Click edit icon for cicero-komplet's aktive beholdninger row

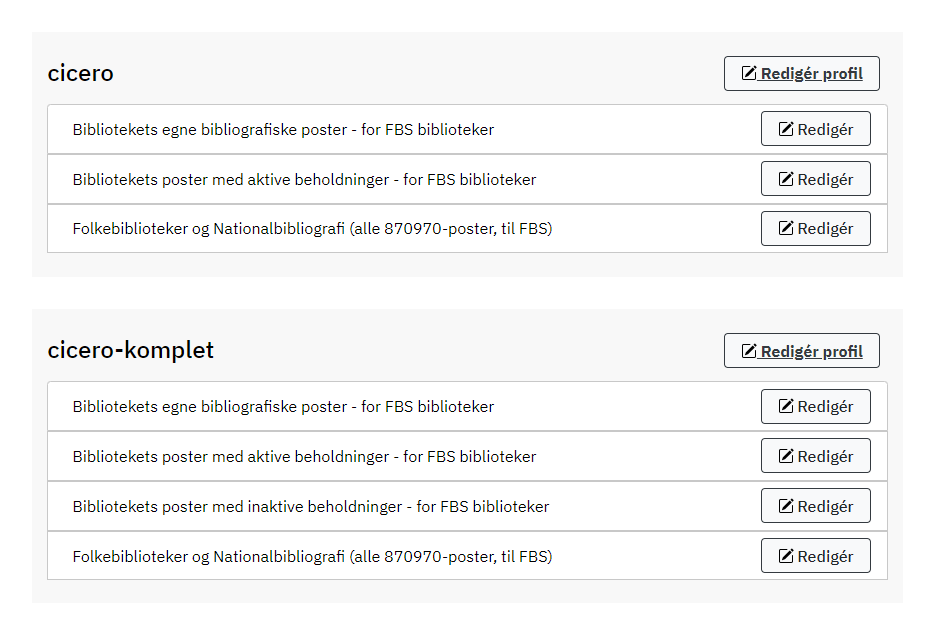[x=786, y=456]
